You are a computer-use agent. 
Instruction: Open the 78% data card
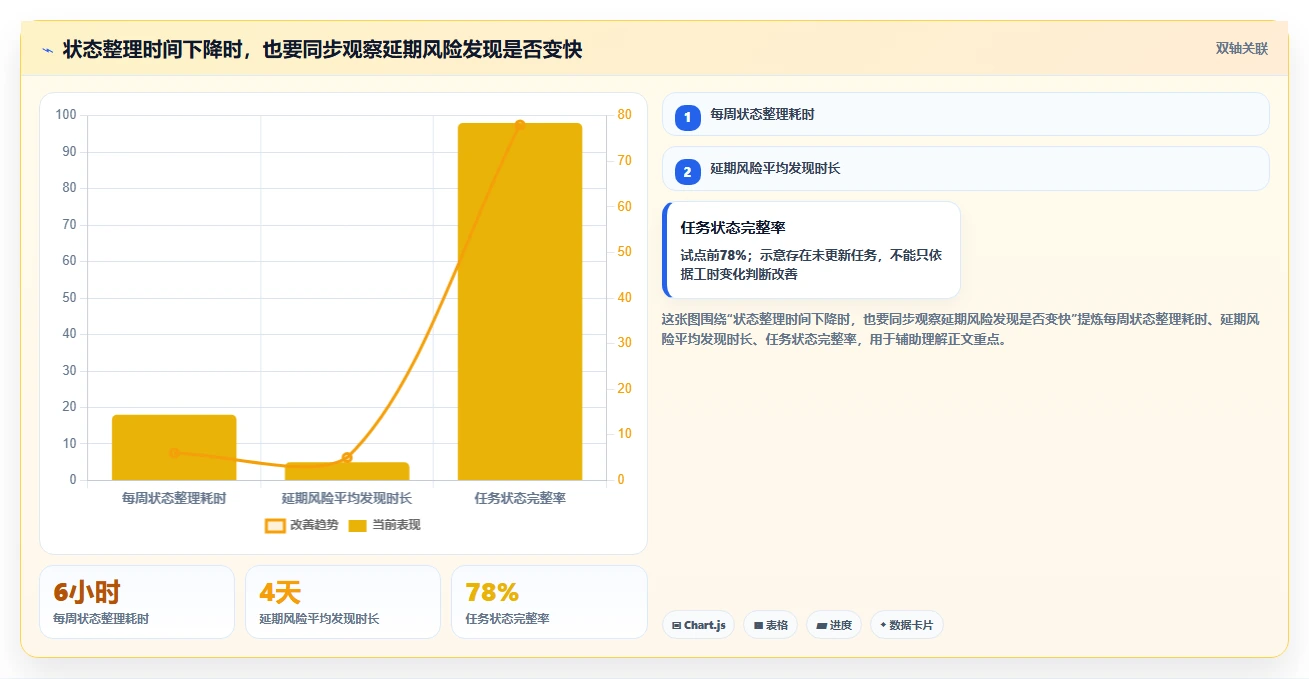[549, 602]
